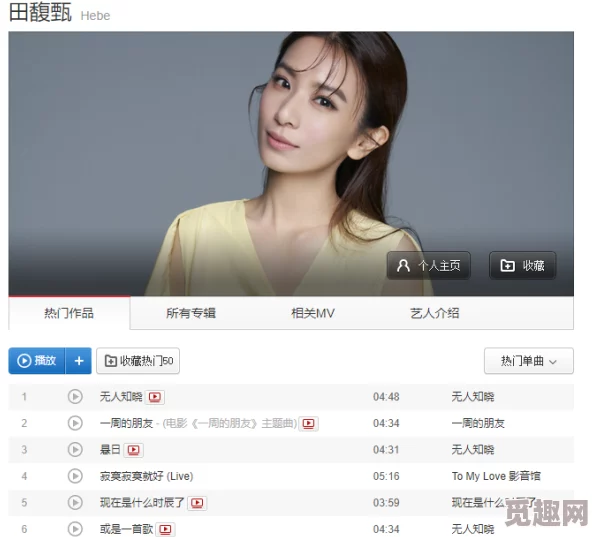Play the song 无人知晓 in row 1
Viewport: 594px width, 537px height.
pos(75,397)
